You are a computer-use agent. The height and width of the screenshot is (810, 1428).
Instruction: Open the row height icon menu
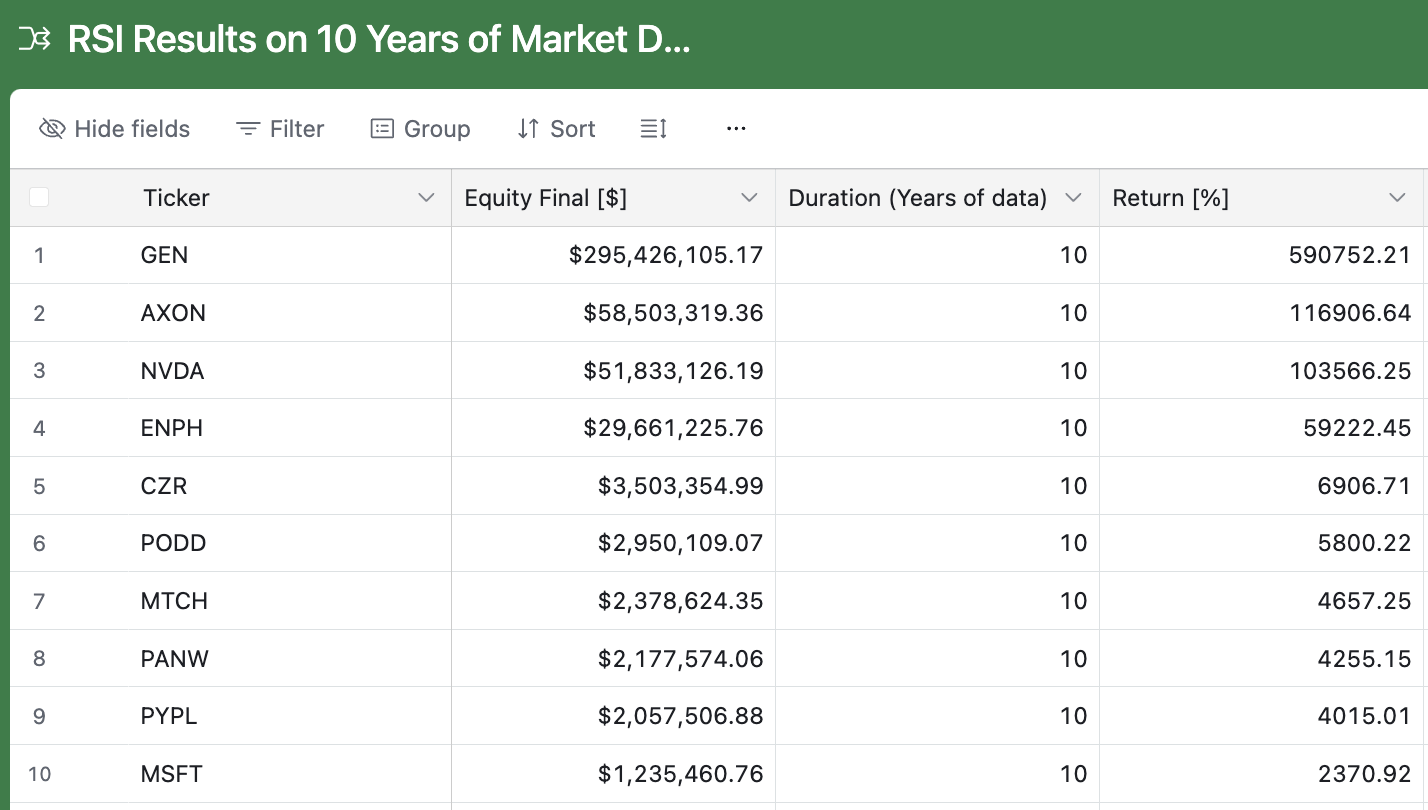tap(653, 129)
